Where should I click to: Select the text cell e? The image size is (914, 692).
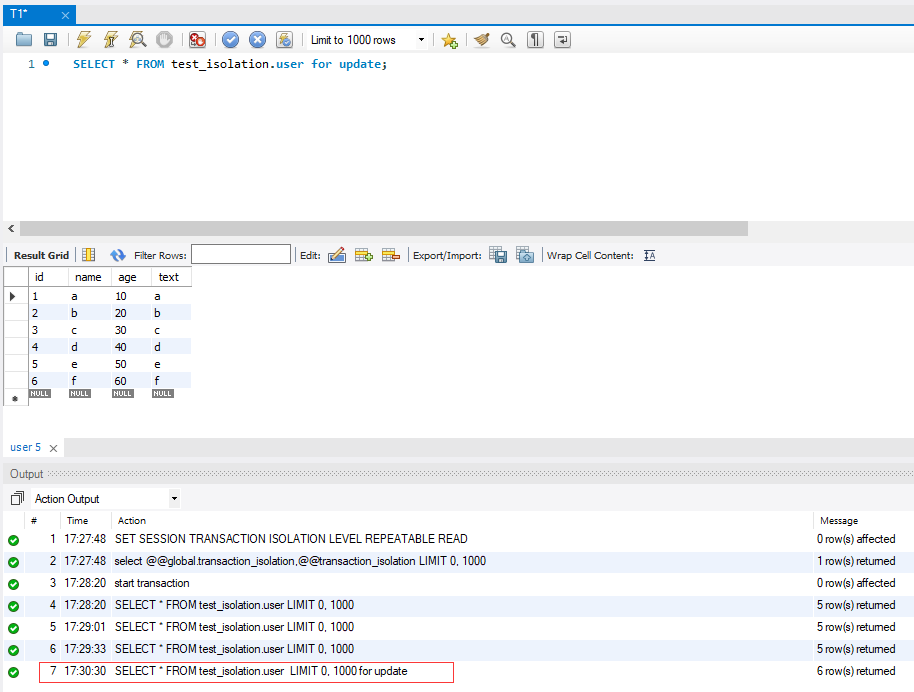click(171, 364)
